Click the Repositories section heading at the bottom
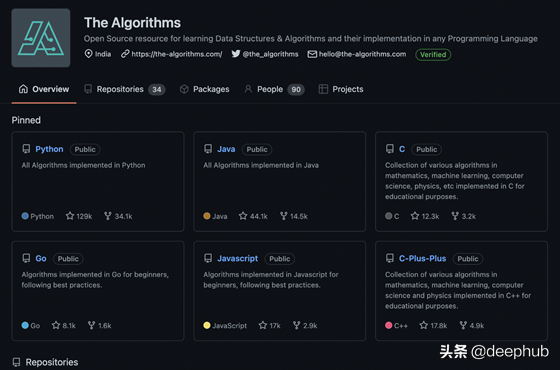This screenshot has height=370, width=560. pyautogui.click(x=52, y=362)
